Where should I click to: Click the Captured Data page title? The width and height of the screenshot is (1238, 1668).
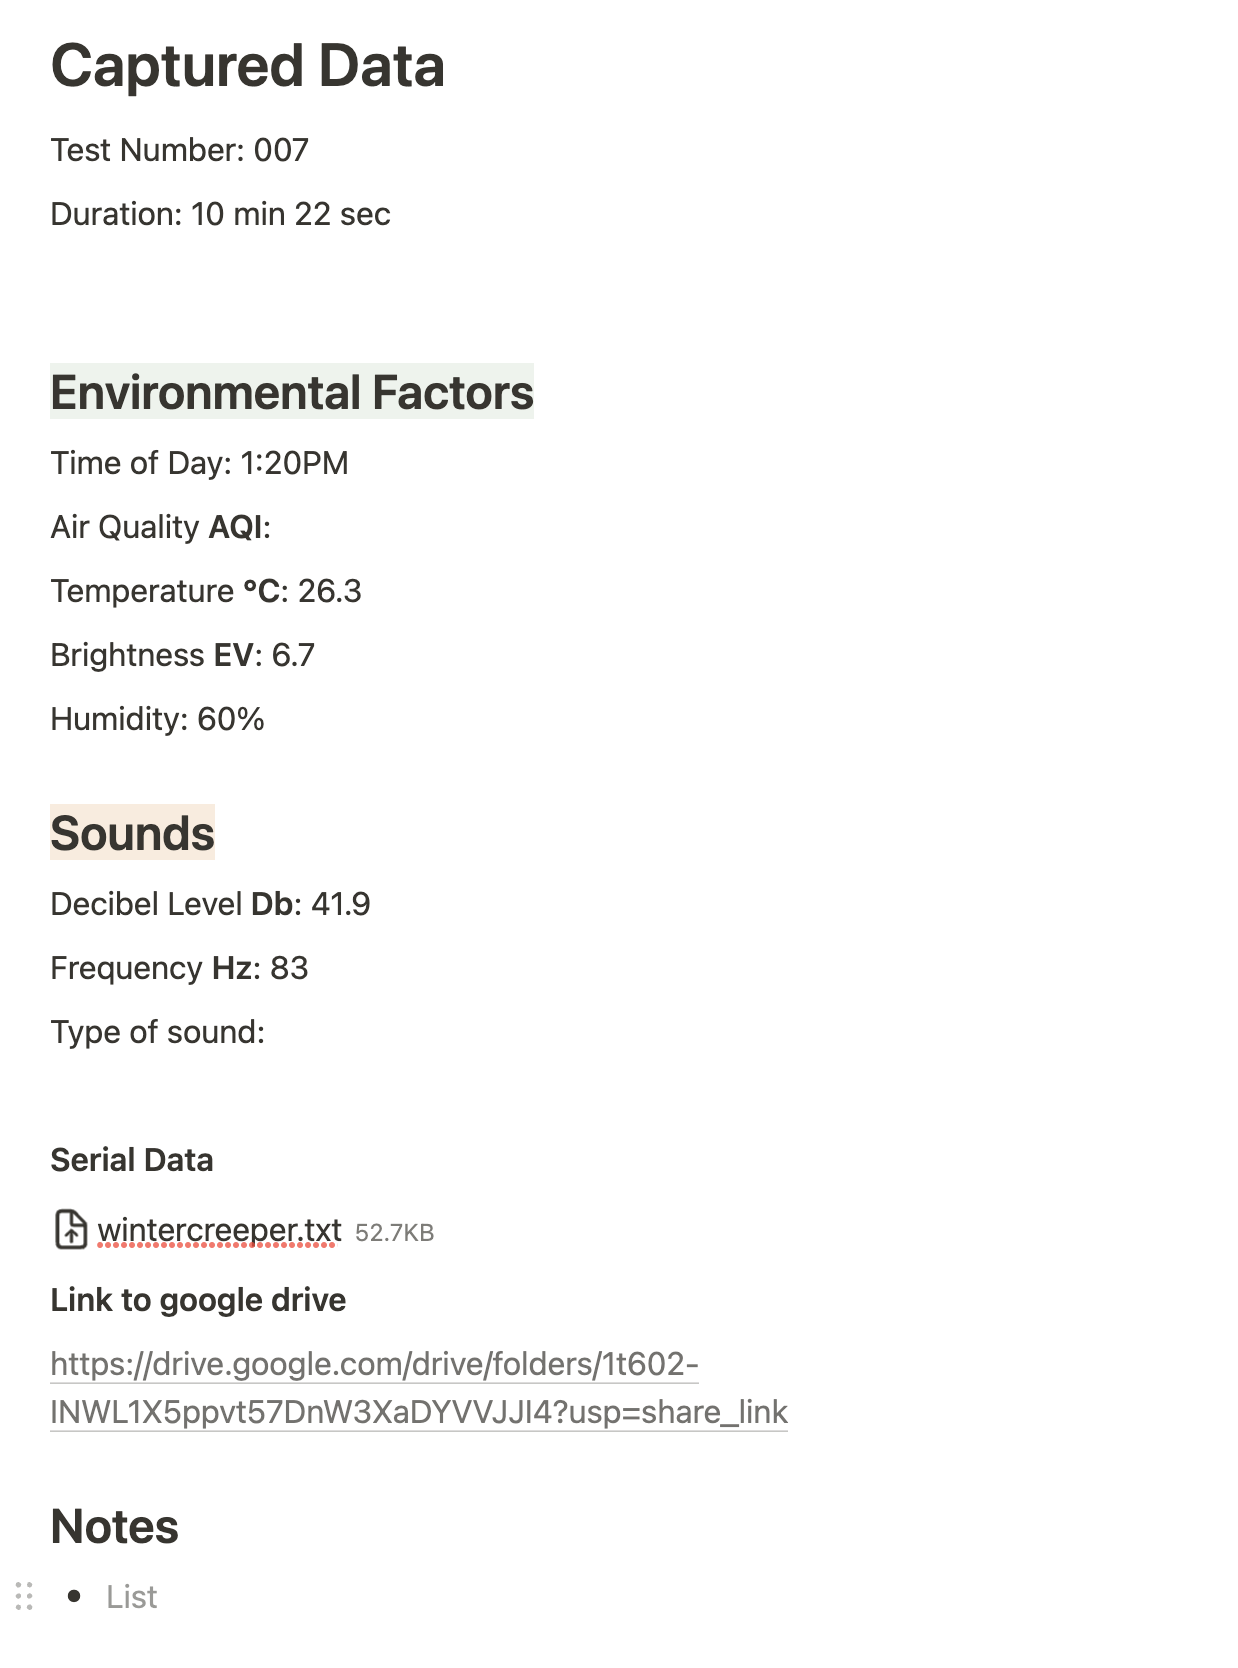coord(247,66)
